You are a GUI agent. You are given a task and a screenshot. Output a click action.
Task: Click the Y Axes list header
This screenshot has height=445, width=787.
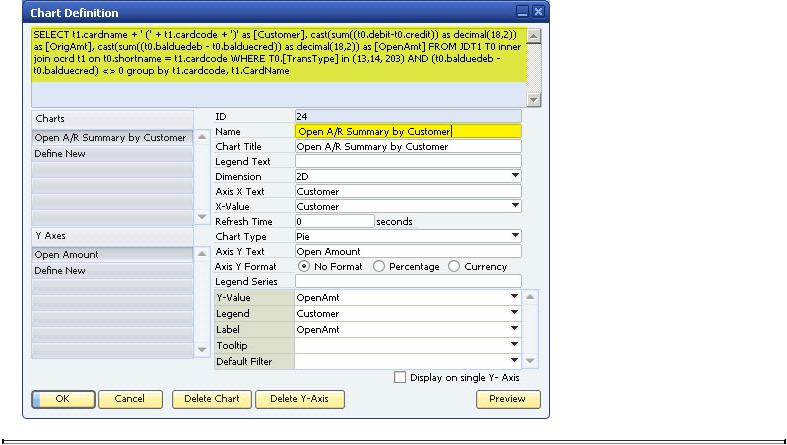112,236
